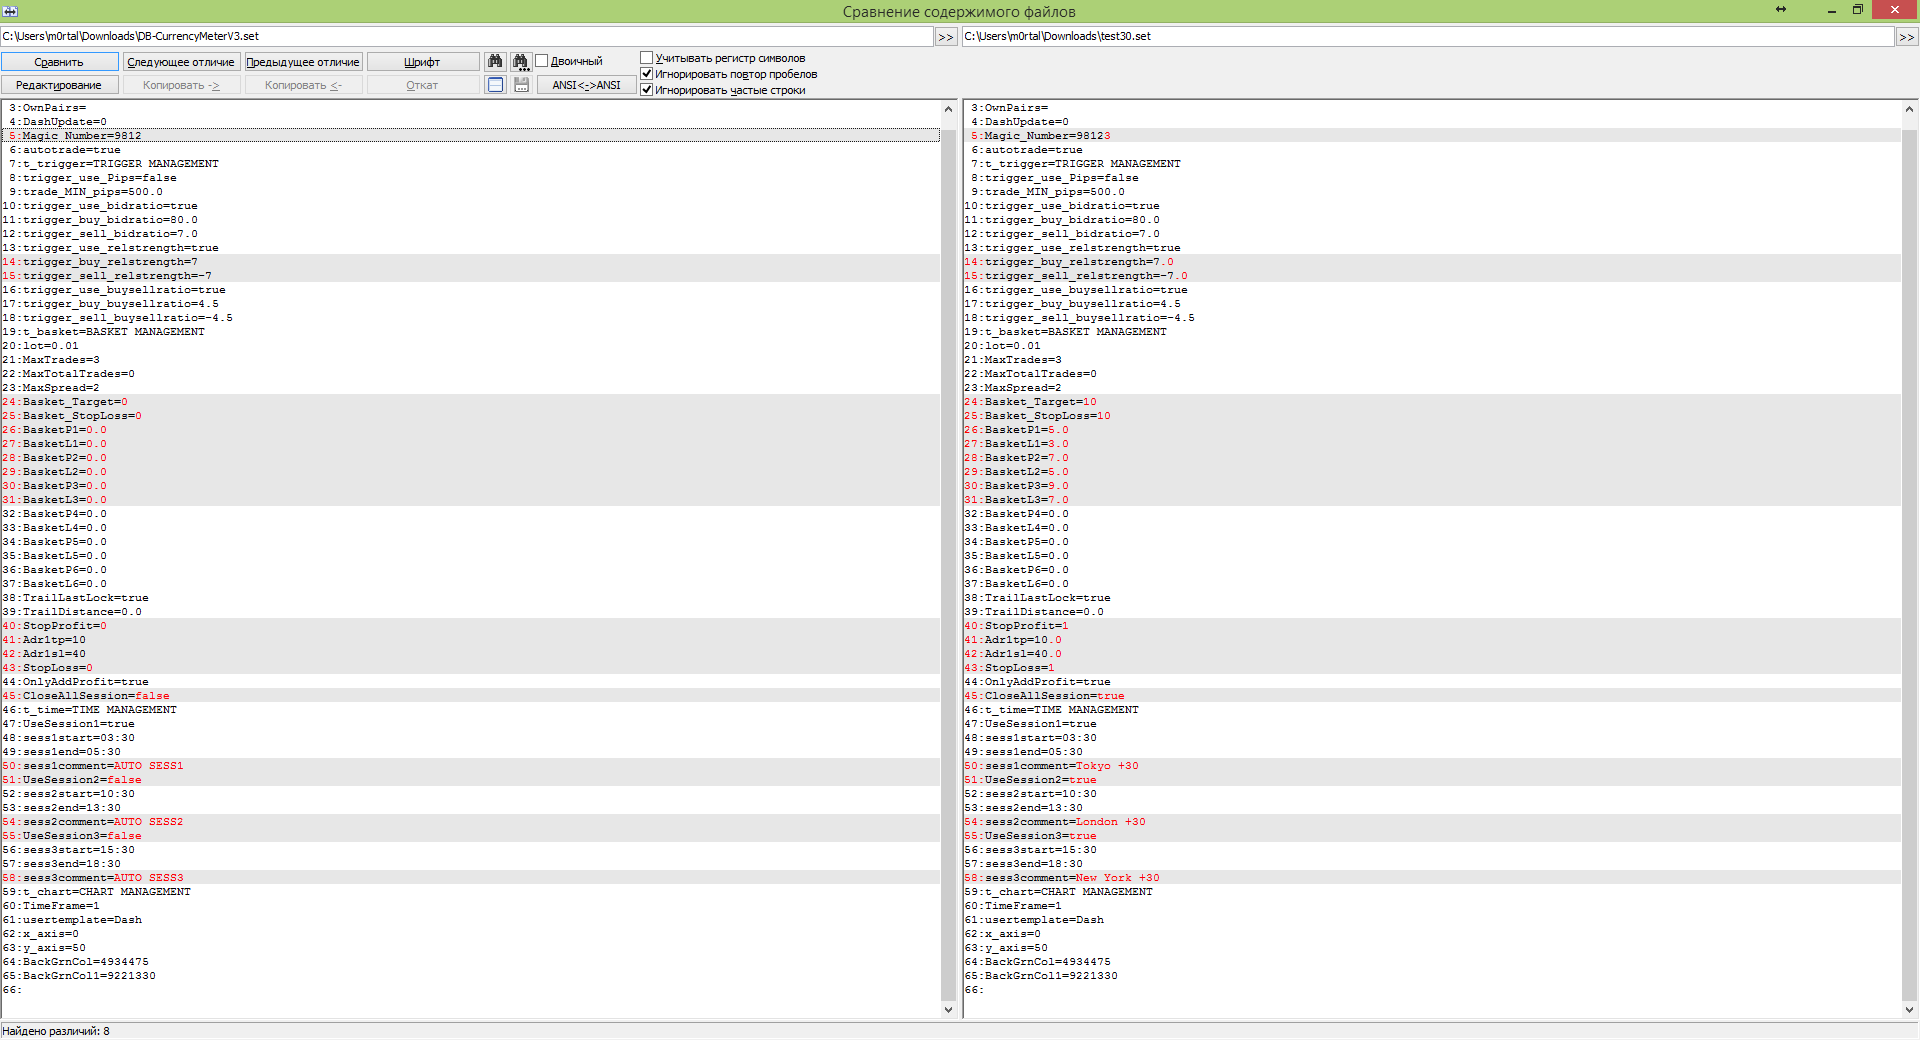
Task: Open the Шрифт font dialog
Action: point(422,62)
